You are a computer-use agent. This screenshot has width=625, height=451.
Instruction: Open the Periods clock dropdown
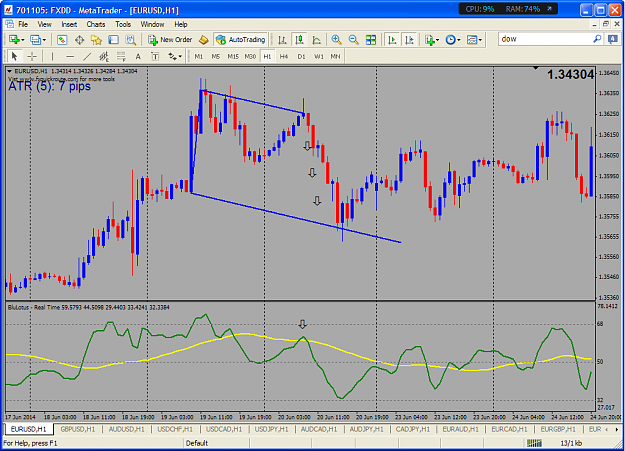[453, 39]
